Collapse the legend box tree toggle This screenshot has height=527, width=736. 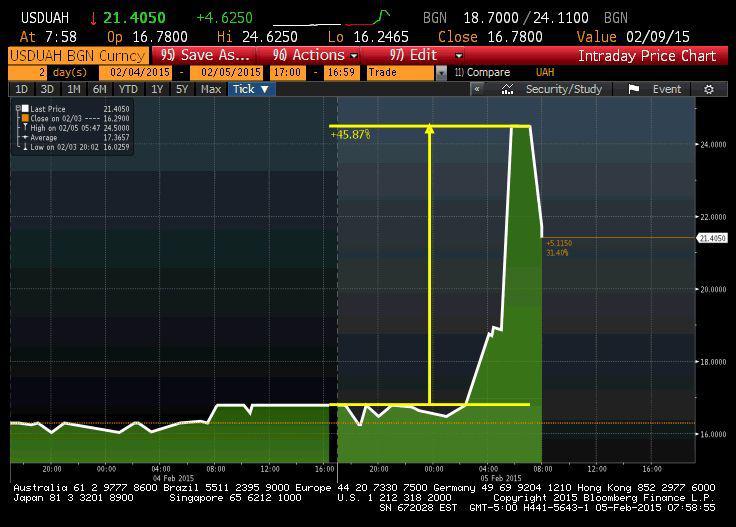[18, 107]
